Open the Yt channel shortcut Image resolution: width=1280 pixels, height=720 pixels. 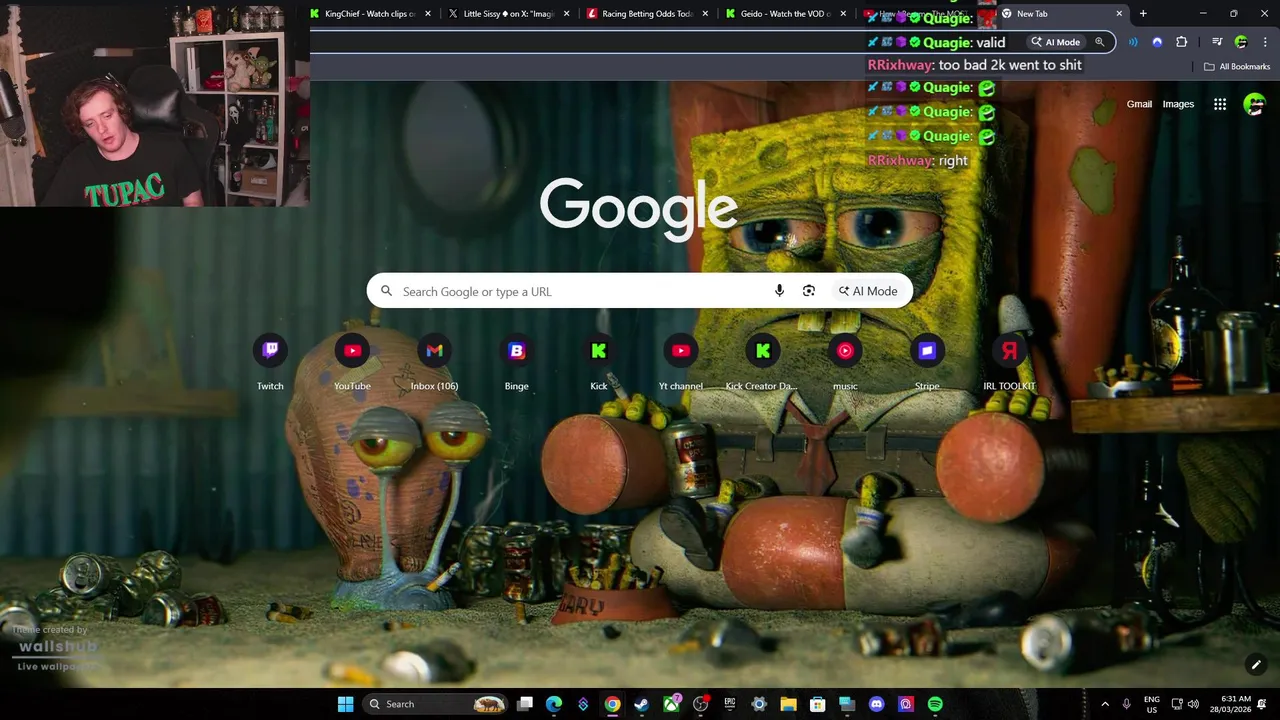pos(681,363)
